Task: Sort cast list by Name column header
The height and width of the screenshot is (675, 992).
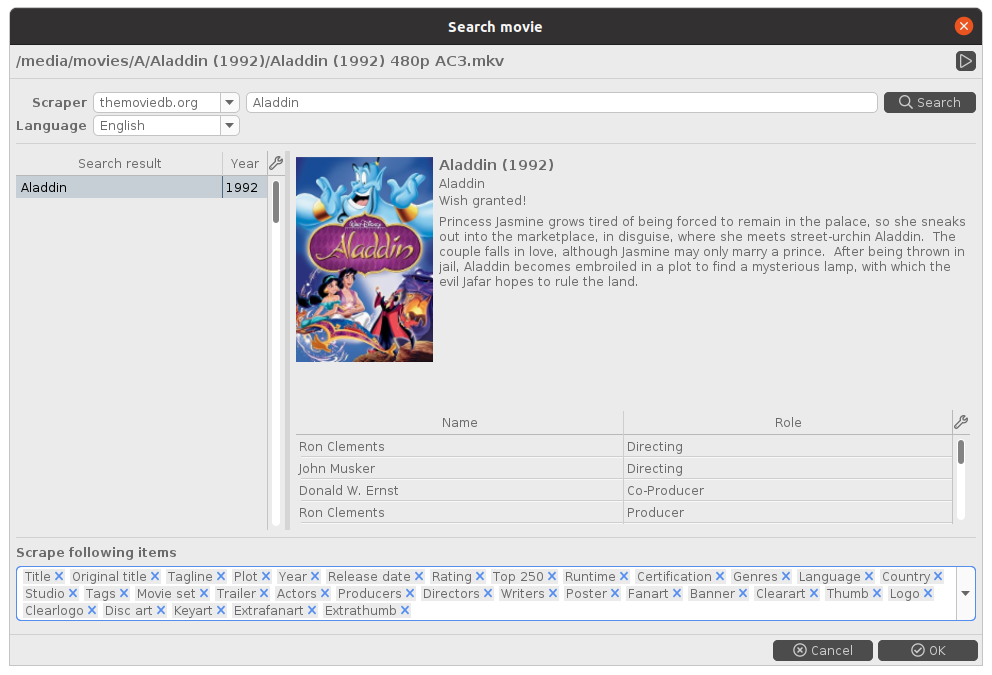Action: pyautogui.click(x=459, y=422)
